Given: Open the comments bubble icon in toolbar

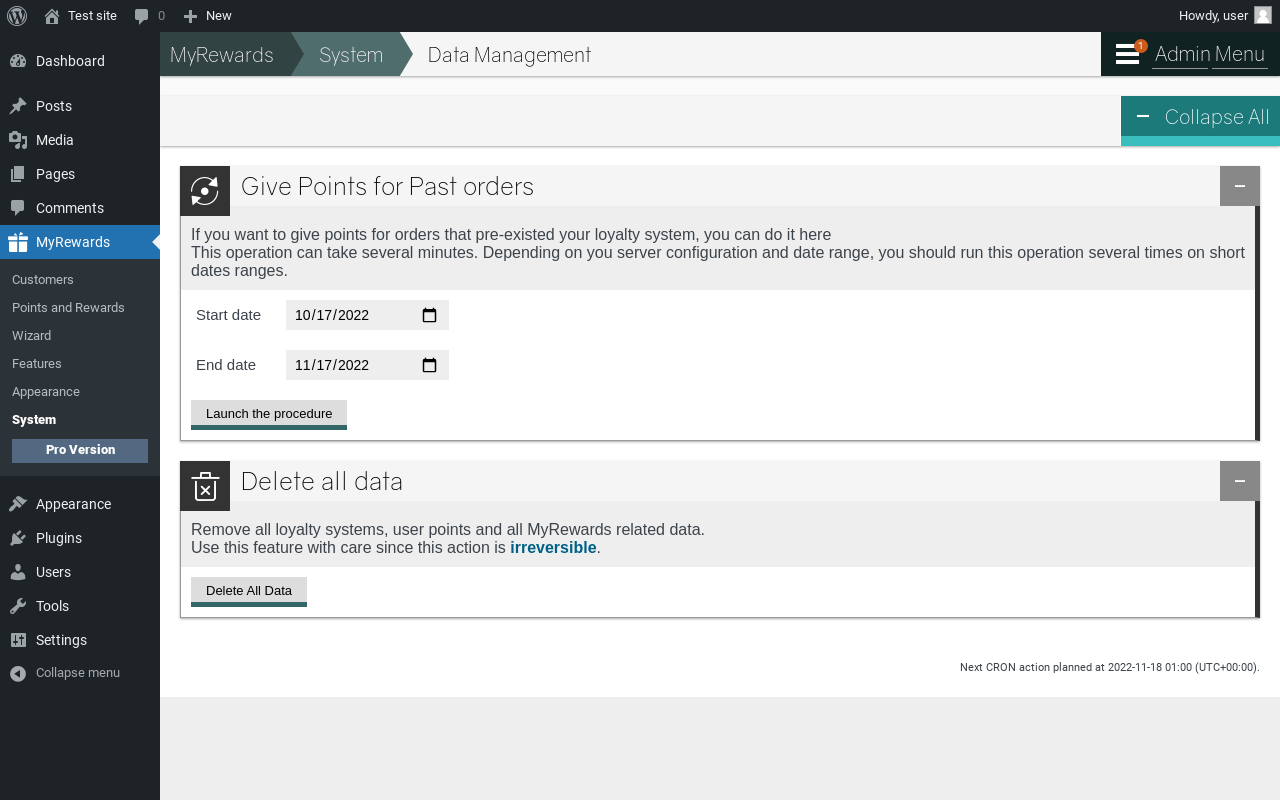Looking at the screenshot, I should pos(142,16).
